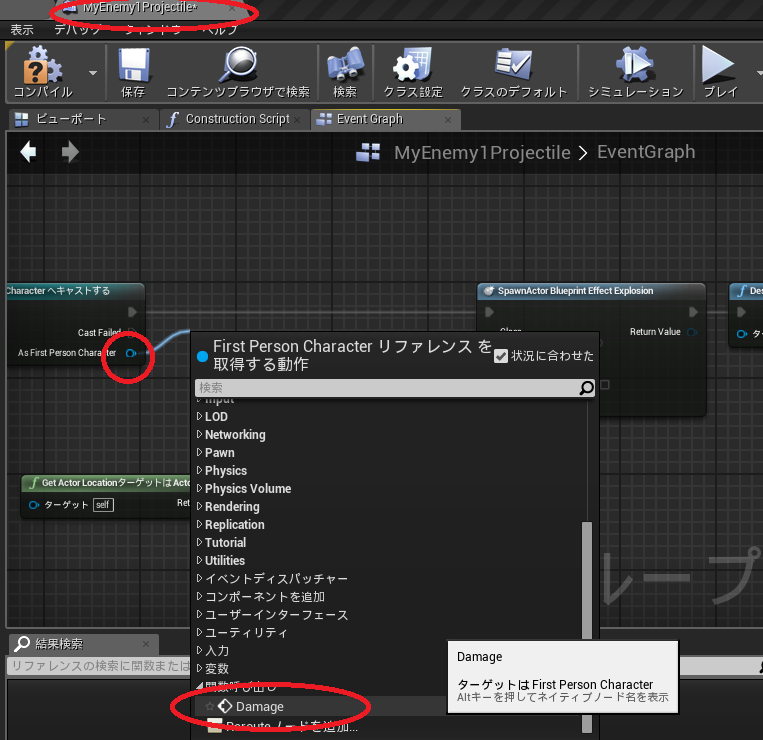This screenshot has height=740, width=763.
Task: Save the blueprint with 保存 icon
Action: 133,65
